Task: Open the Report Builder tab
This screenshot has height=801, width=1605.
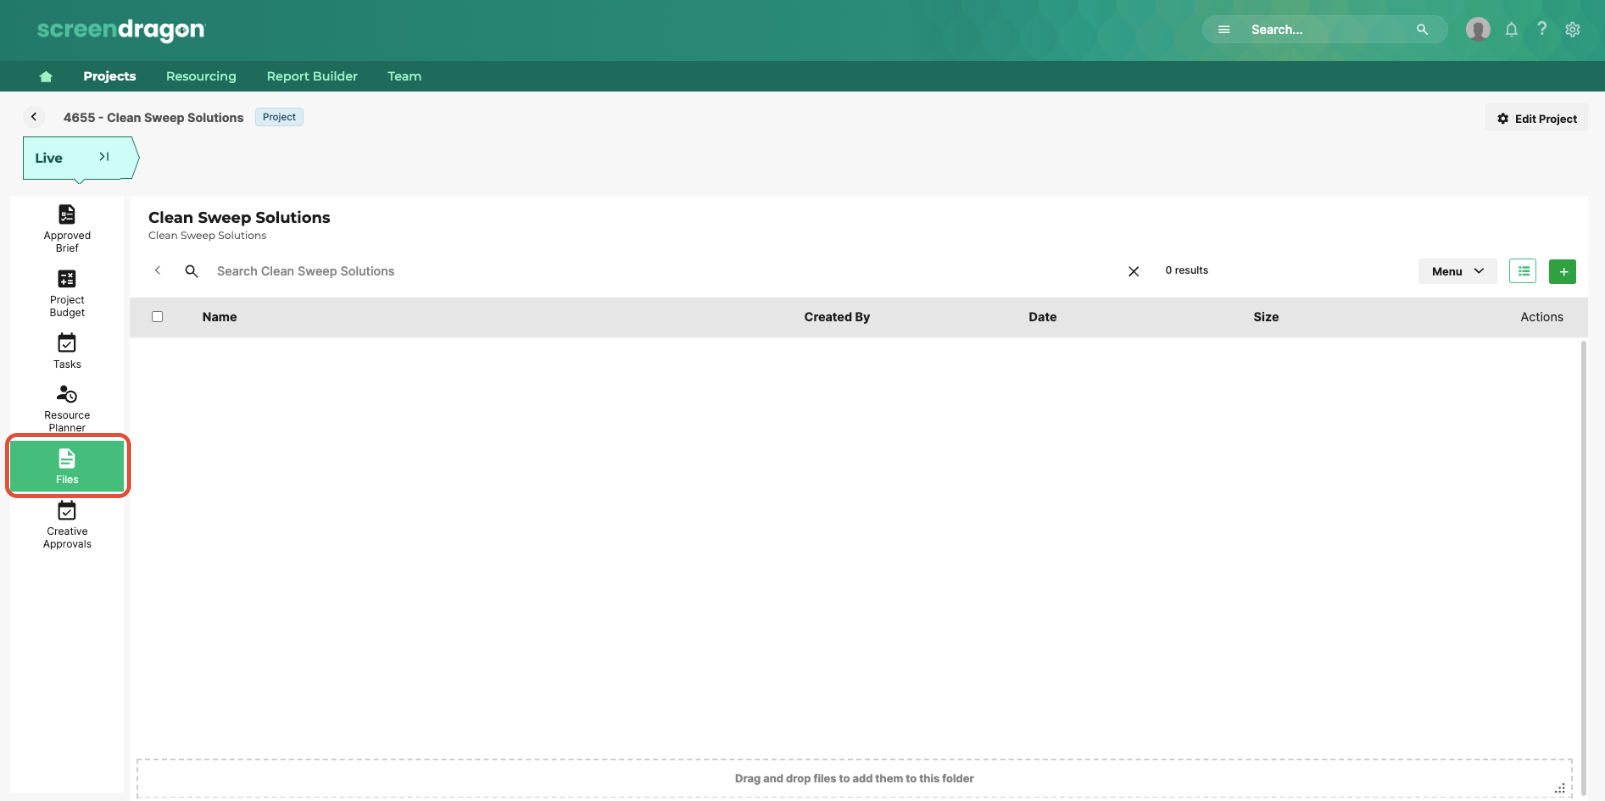Action: pos(312,76)
